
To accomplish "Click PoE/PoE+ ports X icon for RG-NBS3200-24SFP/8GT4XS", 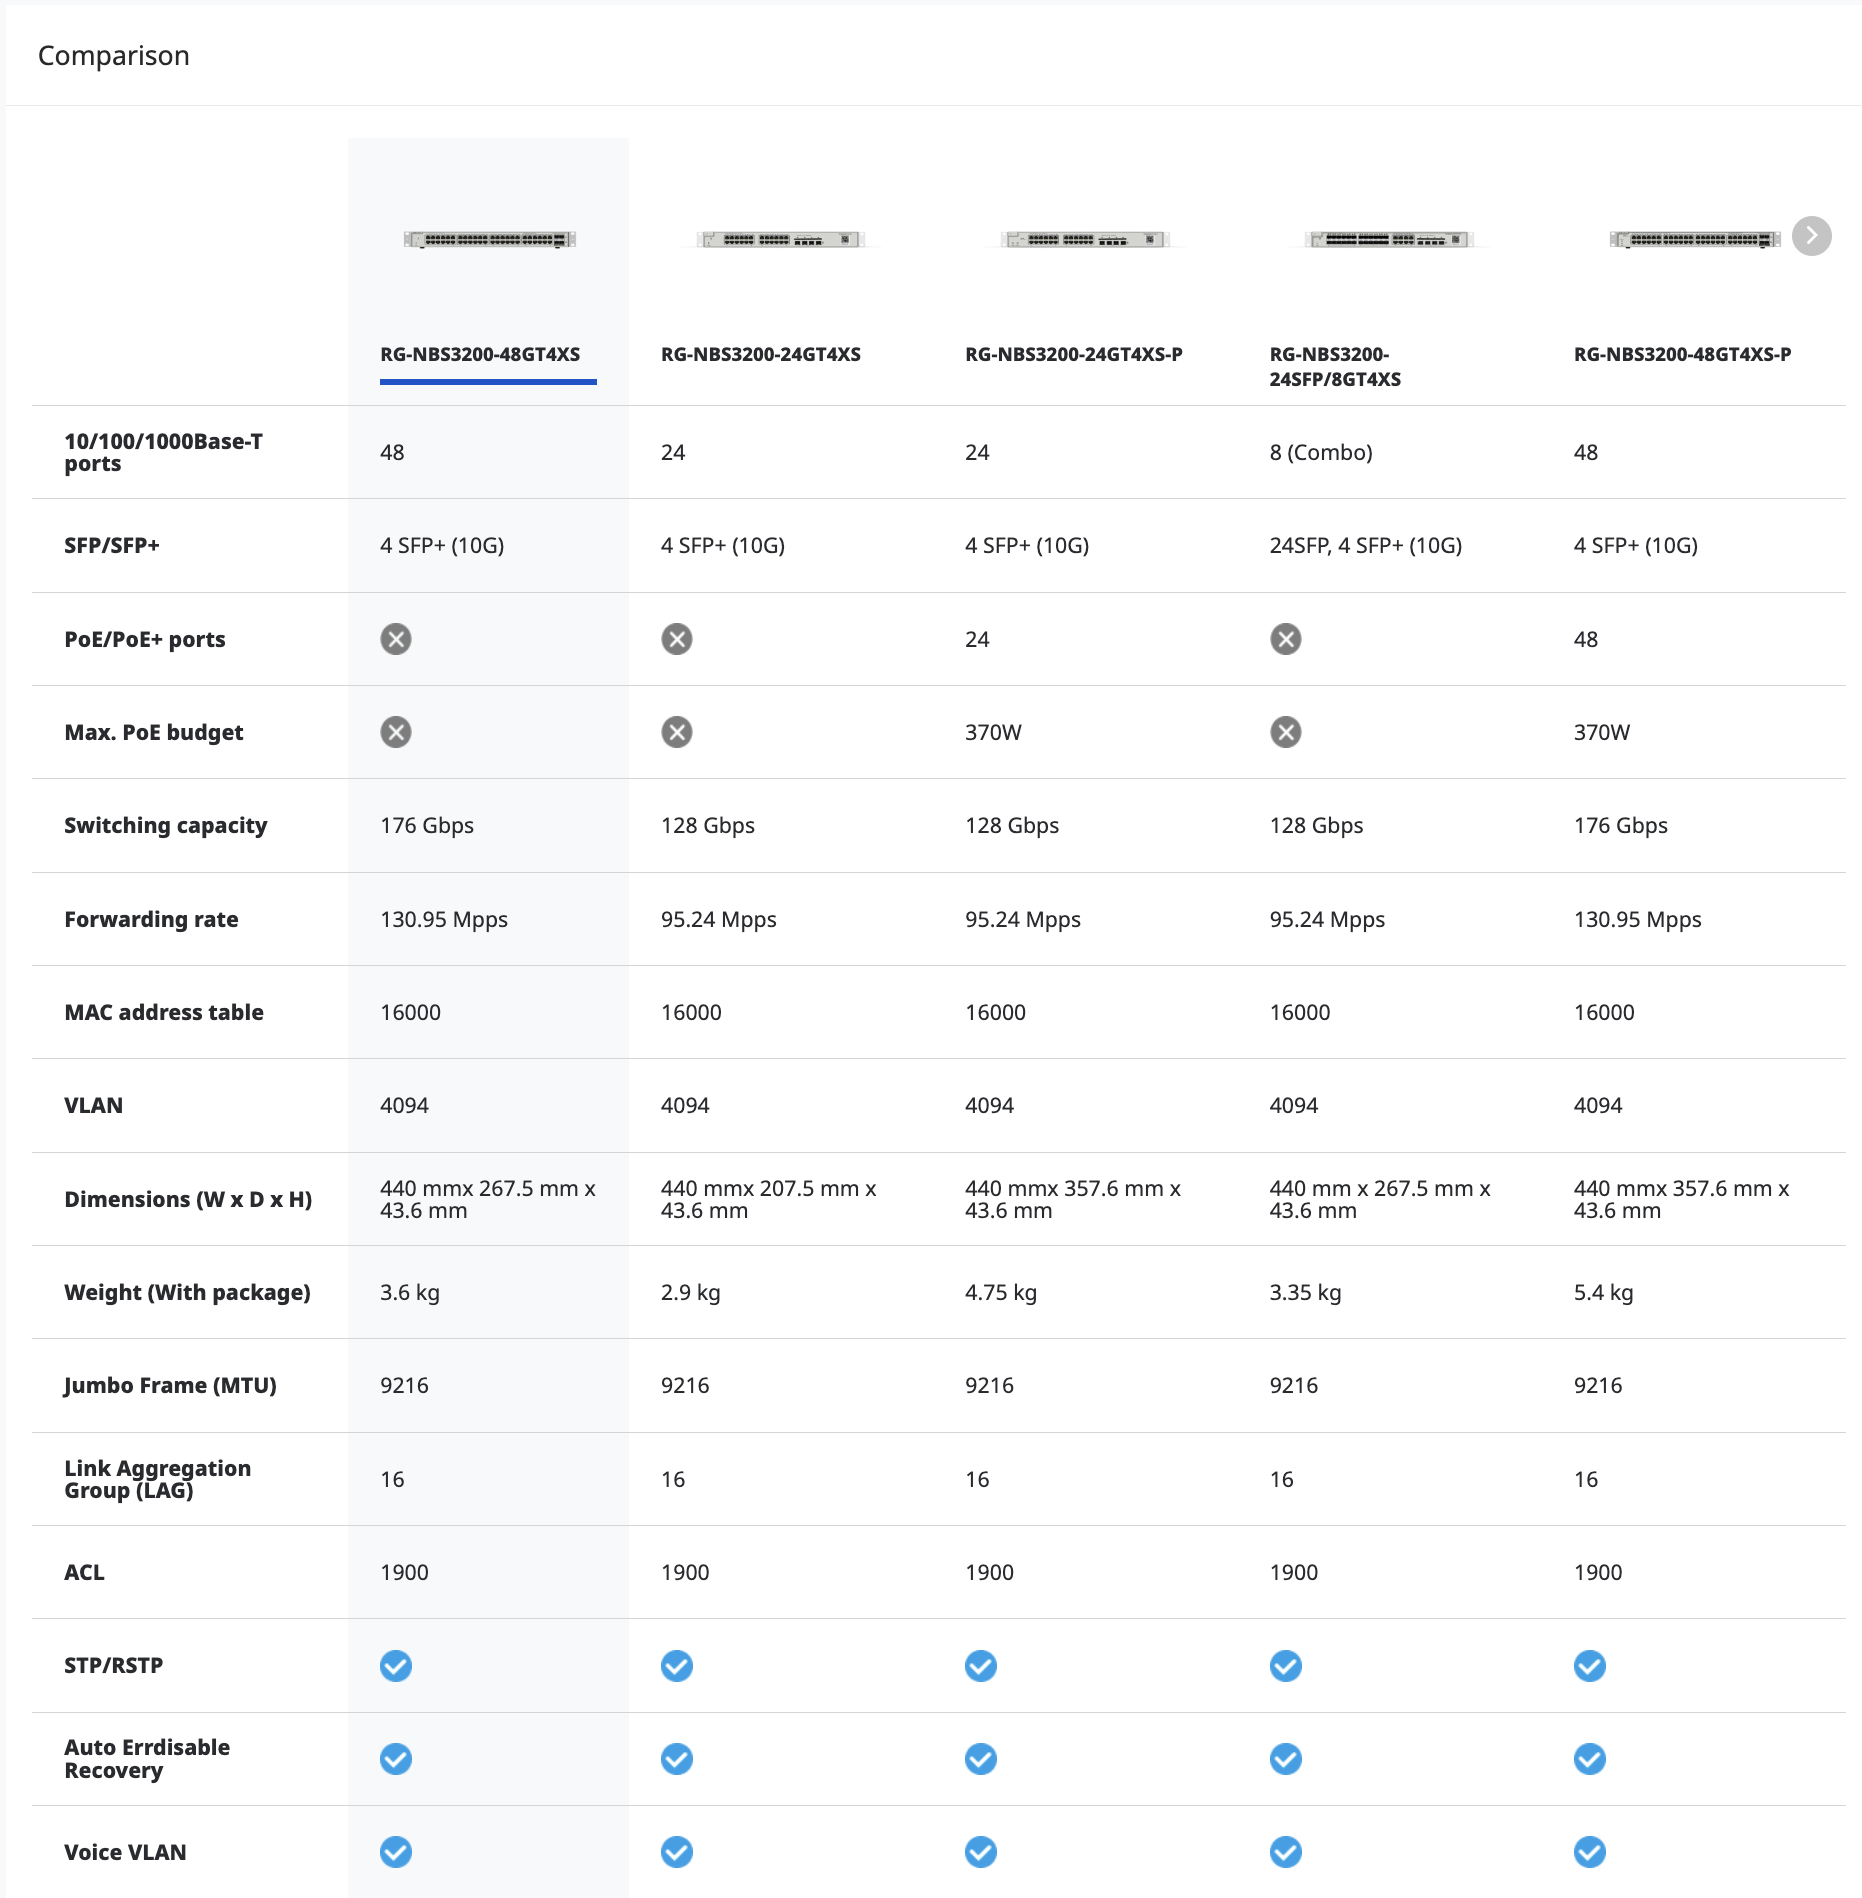I will pyautogui.click(x=1286, y=639).
